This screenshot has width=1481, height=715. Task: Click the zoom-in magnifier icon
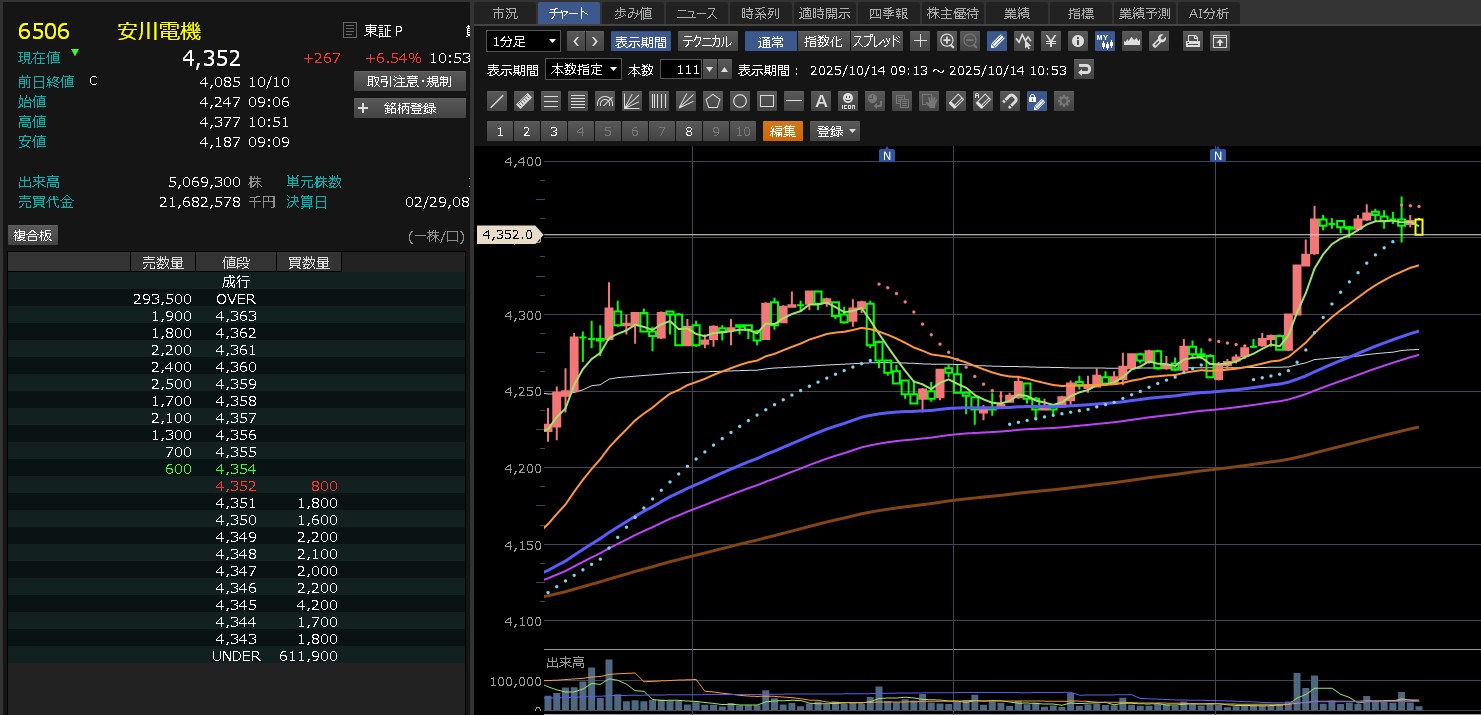tap(947, 41)
